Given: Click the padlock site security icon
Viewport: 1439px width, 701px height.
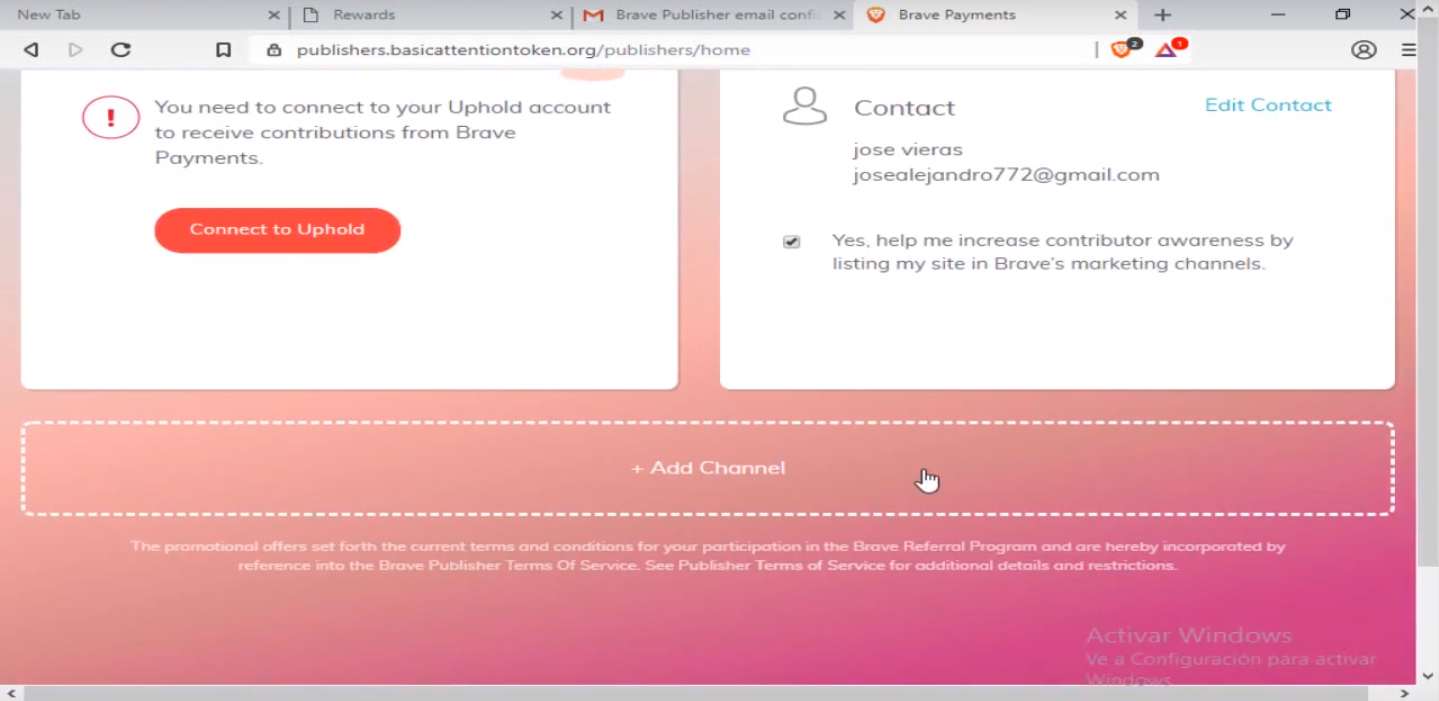Looking at the screenshot, I should [x=274, y=50].
